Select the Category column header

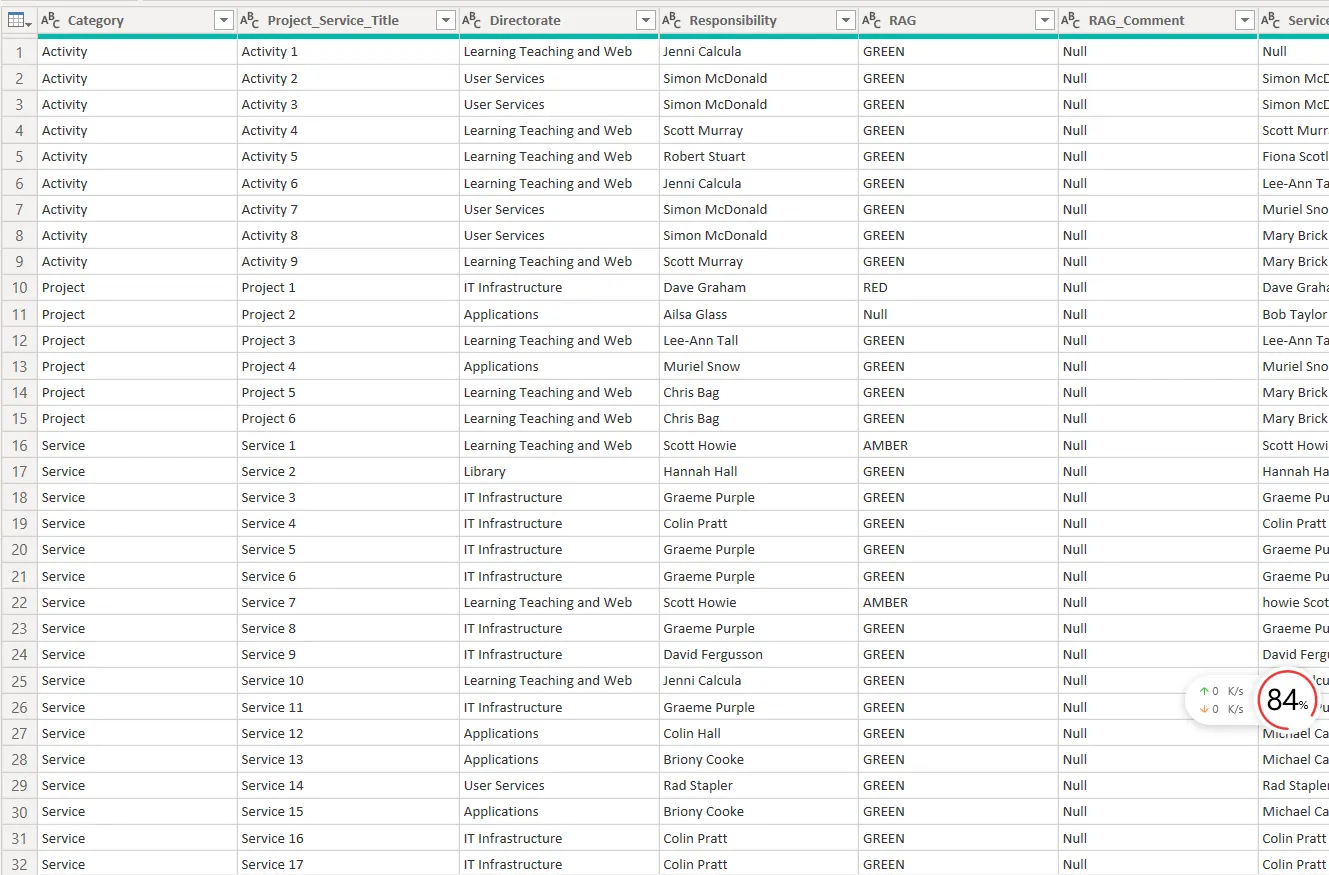coord(97,20)
